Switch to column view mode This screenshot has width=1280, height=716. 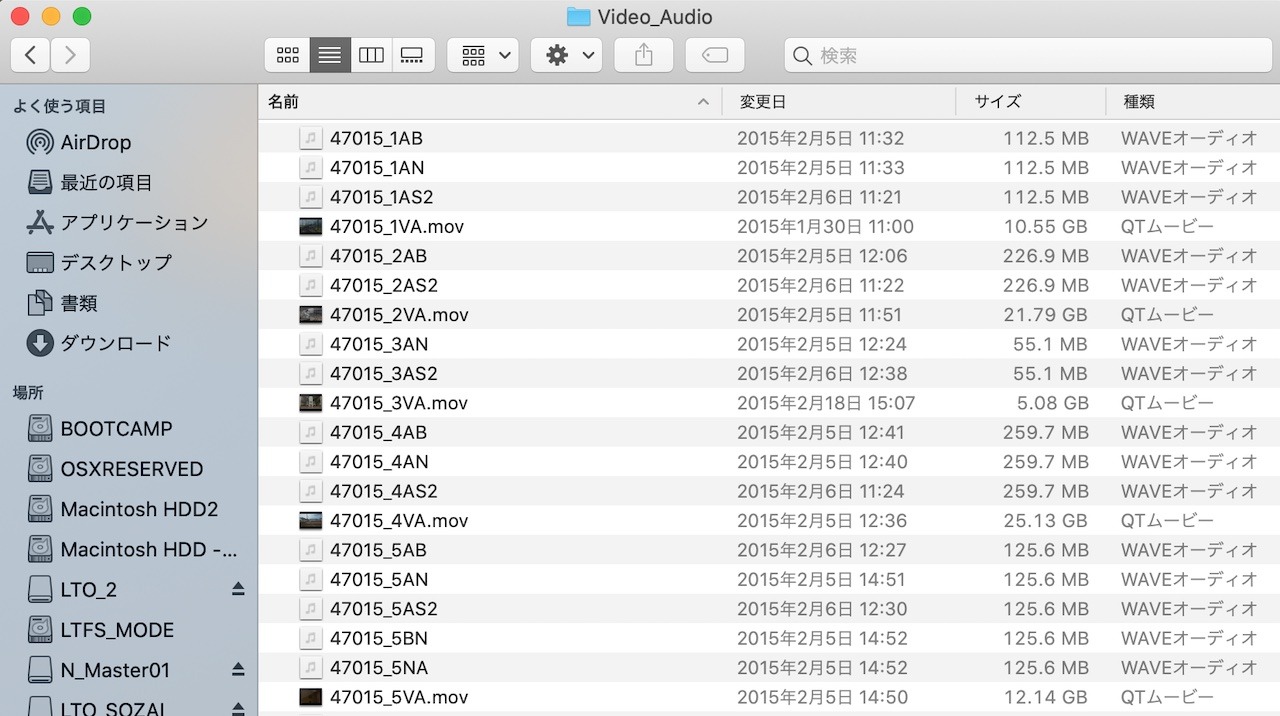(x=371, y=56)
